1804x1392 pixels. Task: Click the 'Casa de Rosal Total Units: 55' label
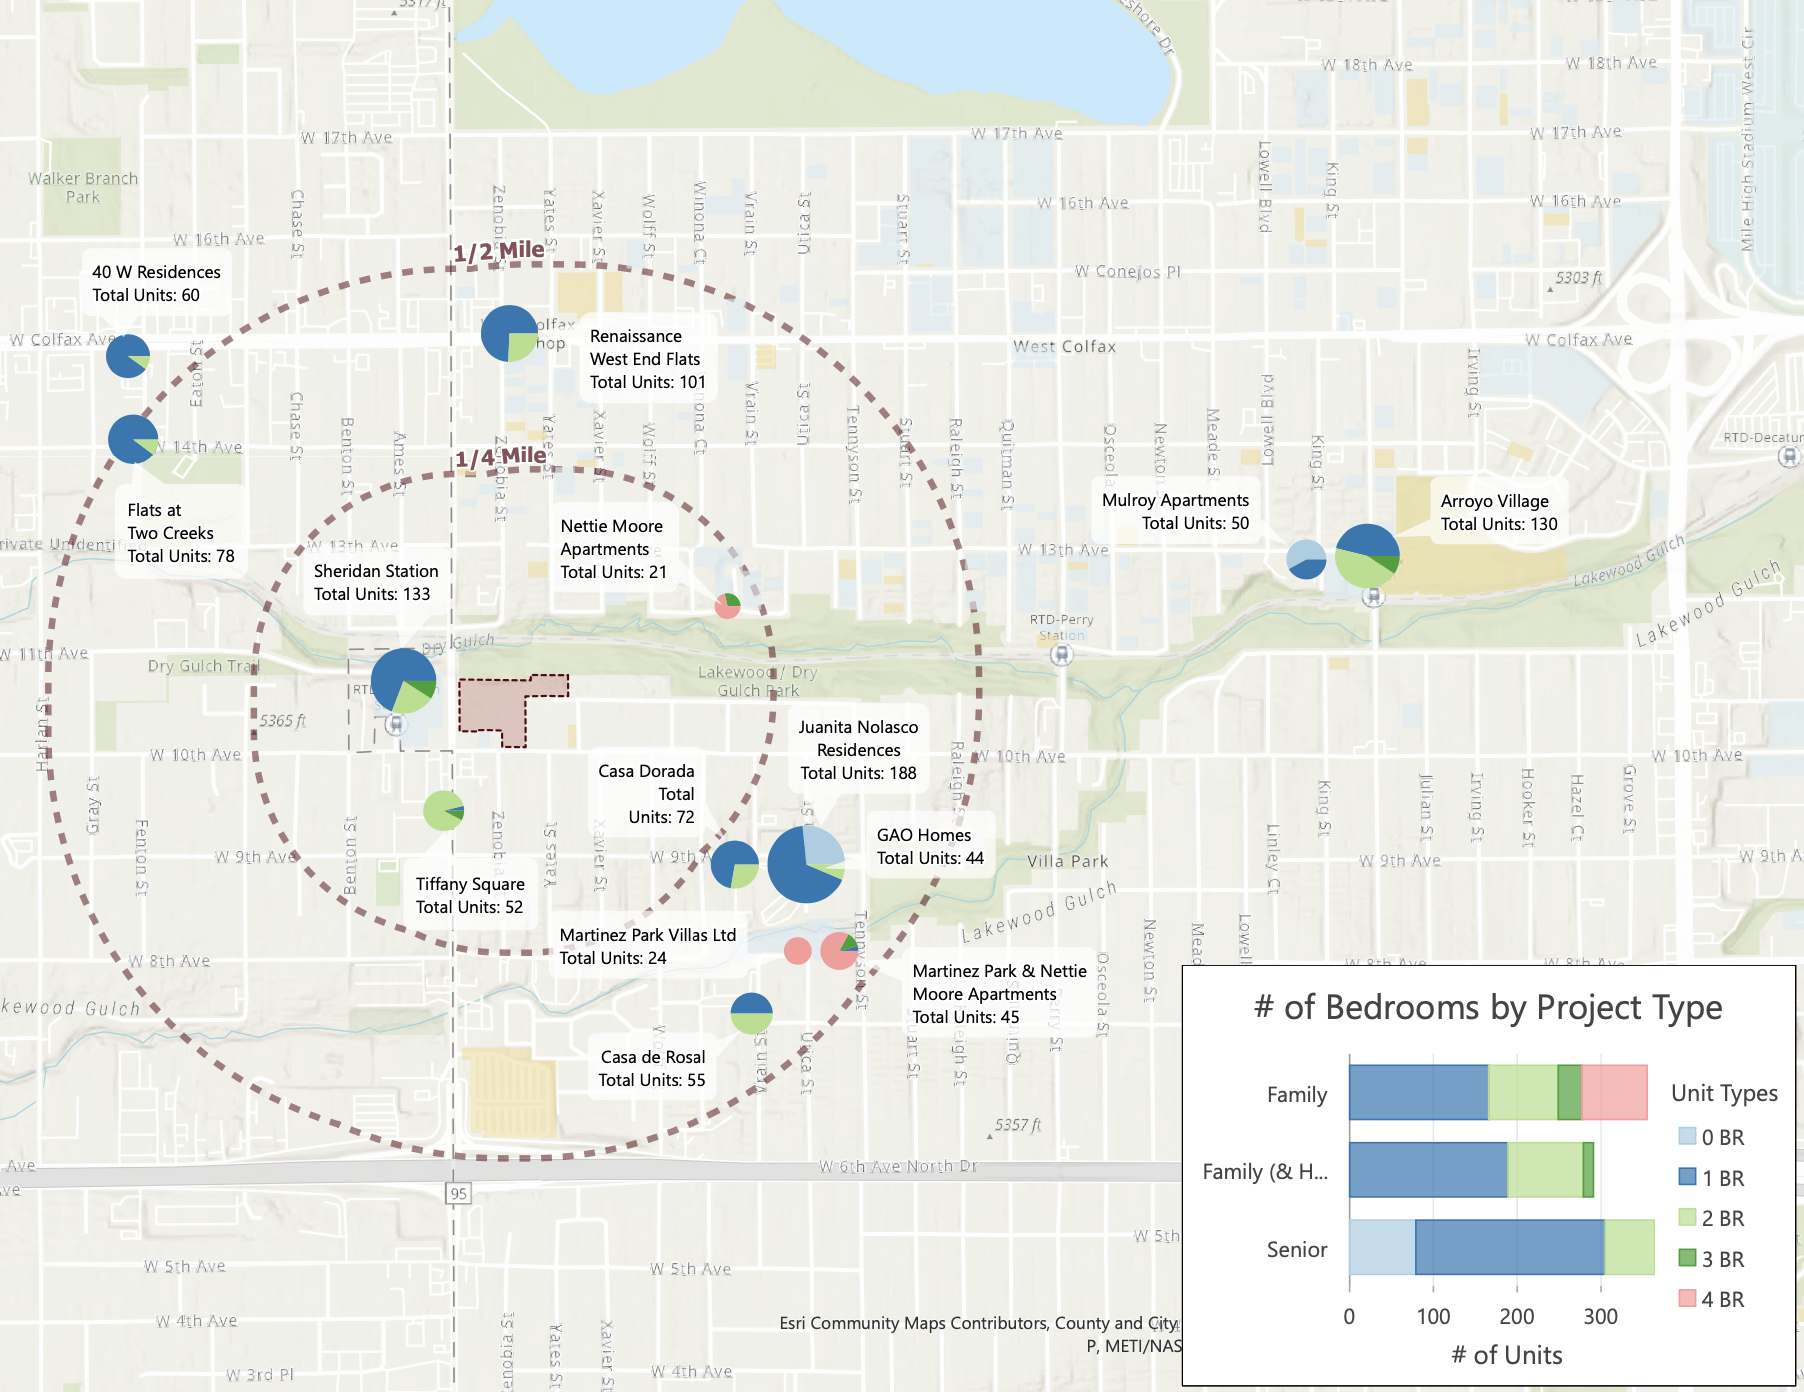(x=652, y=1068)
